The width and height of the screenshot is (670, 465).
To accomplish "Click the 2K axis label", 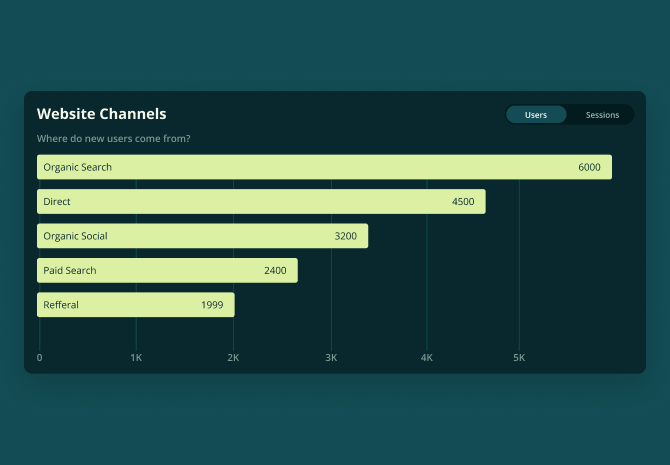I will tap(233, 358).
